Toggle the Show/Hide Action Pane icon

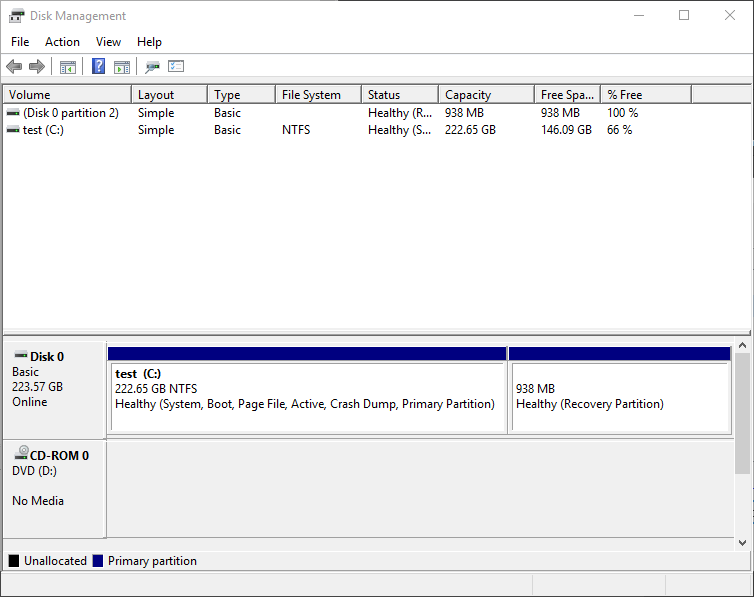[x=122, y=67]
